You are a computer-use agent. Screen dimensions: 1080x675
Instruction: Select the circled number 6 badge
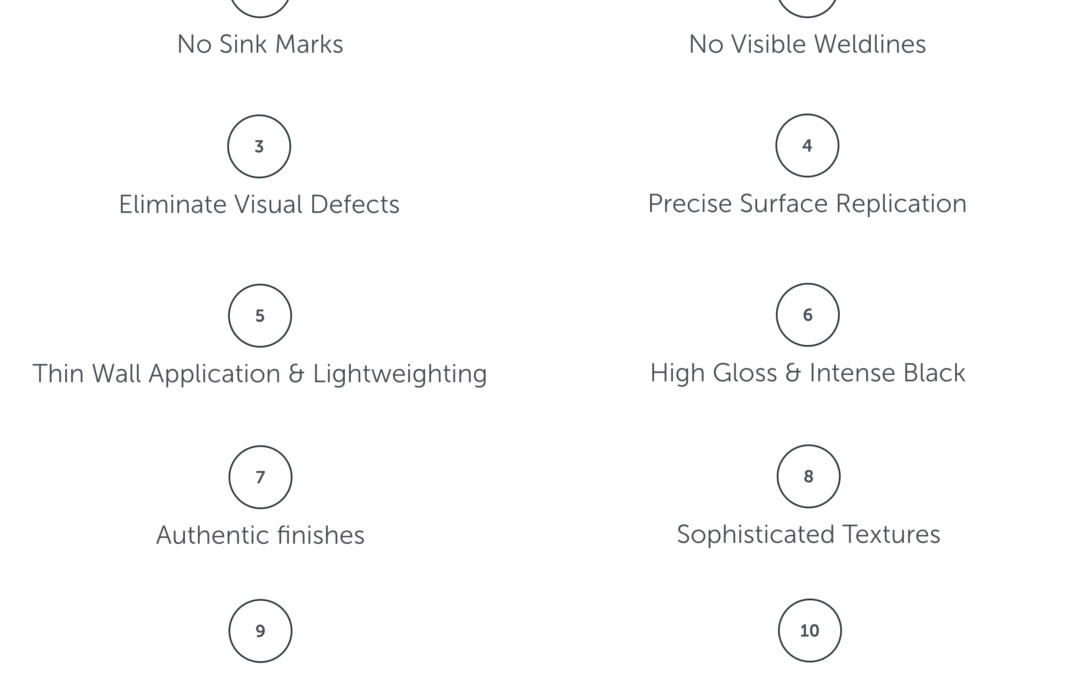(807, 315)
